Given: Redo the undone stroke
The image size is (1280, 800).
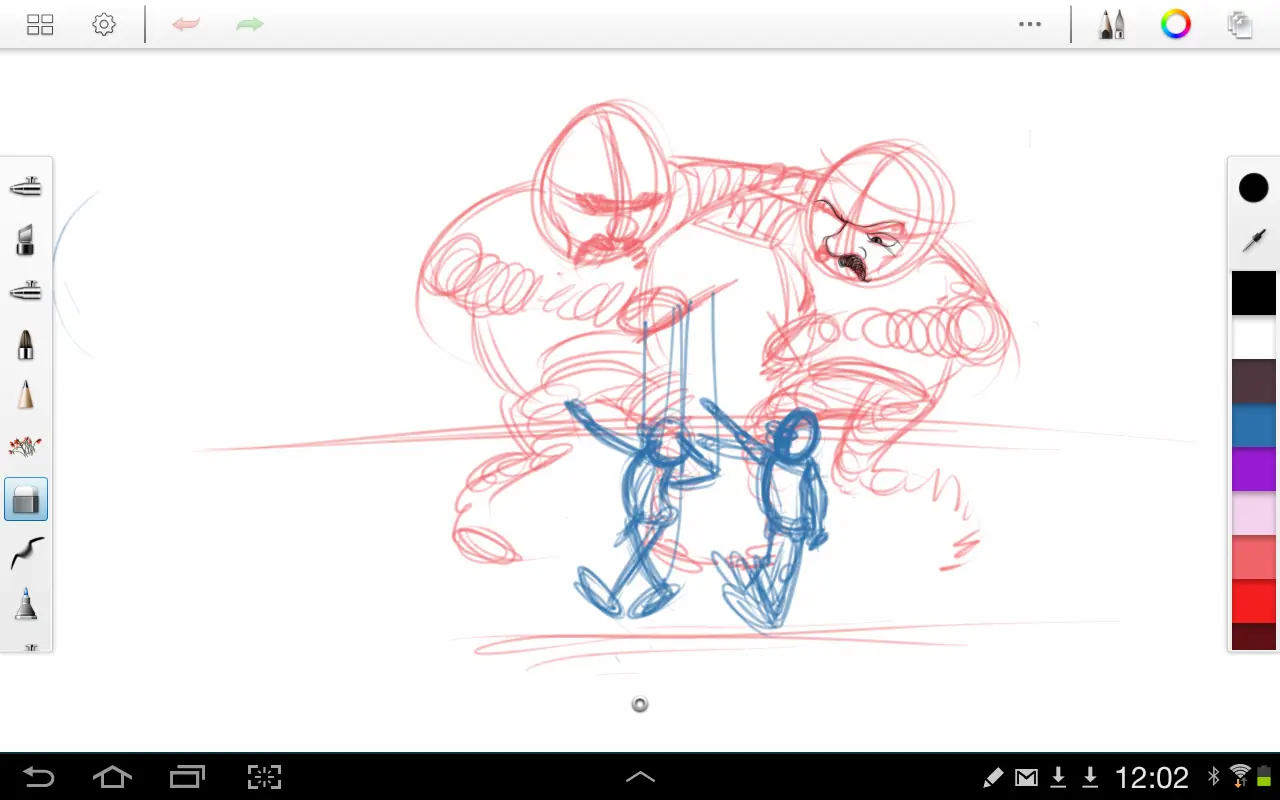Looking at the screenshot, I should 249,24.
